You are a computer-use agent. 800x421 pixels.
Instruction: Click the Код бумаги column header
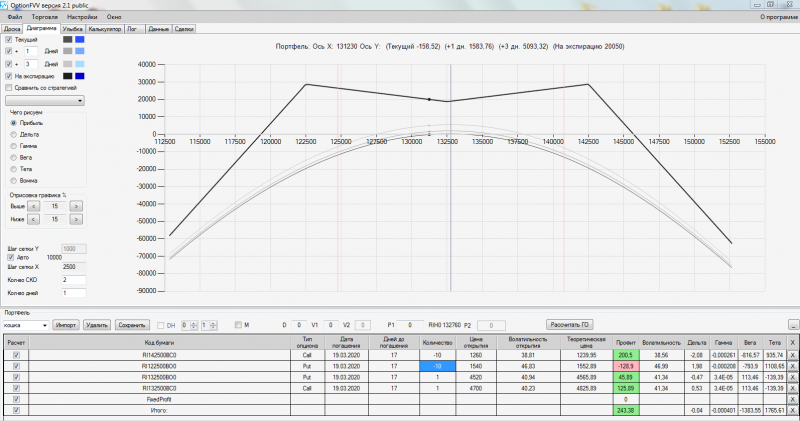[x=159, y=342]
